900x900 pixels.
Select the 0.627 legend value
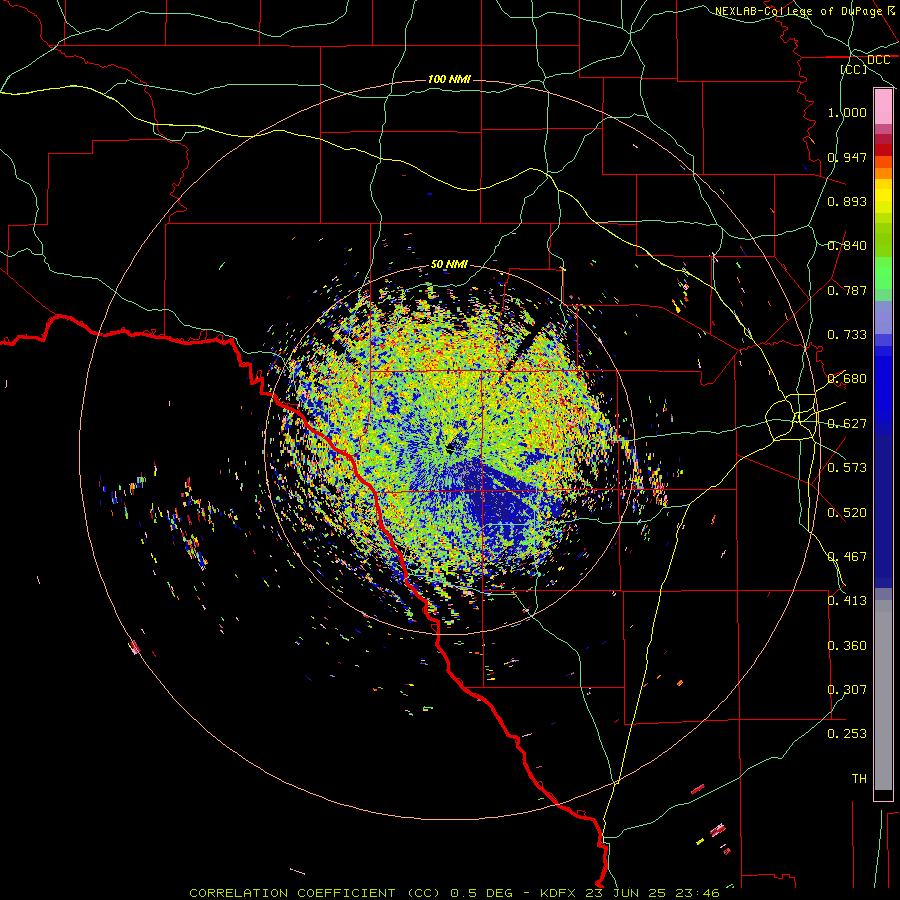pos(847,424)
